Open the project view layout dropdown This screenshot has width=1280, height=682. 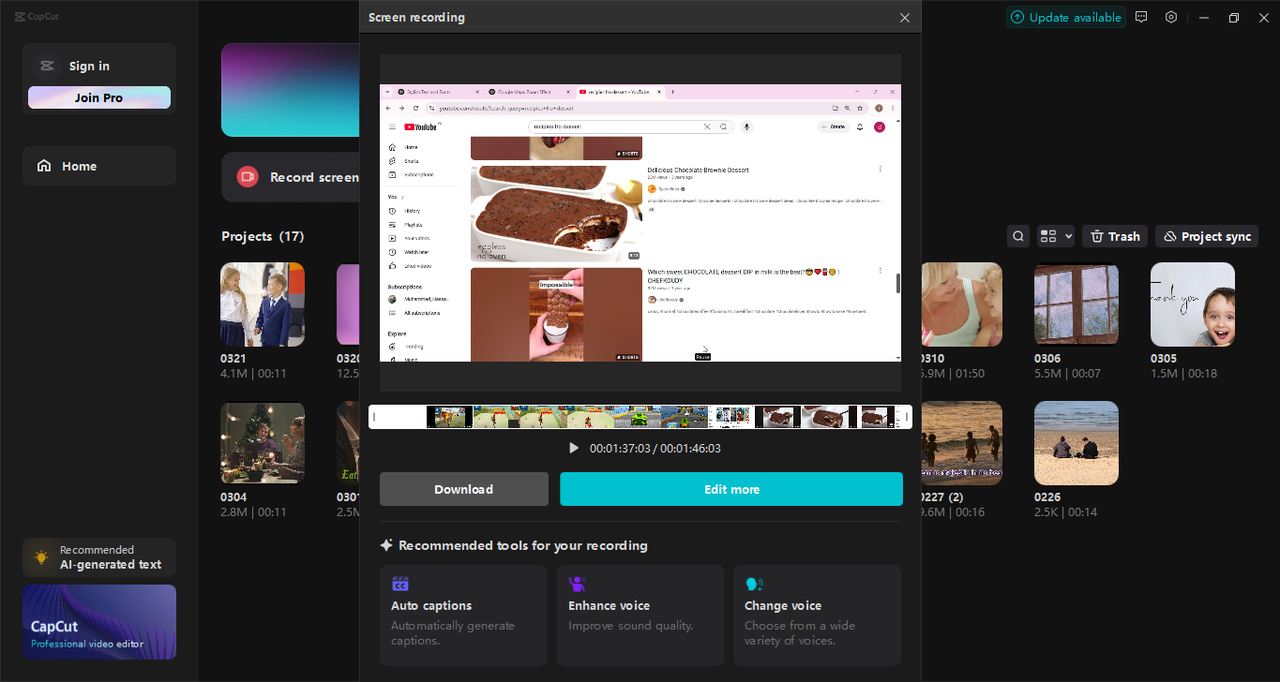tap(1054, 236)
